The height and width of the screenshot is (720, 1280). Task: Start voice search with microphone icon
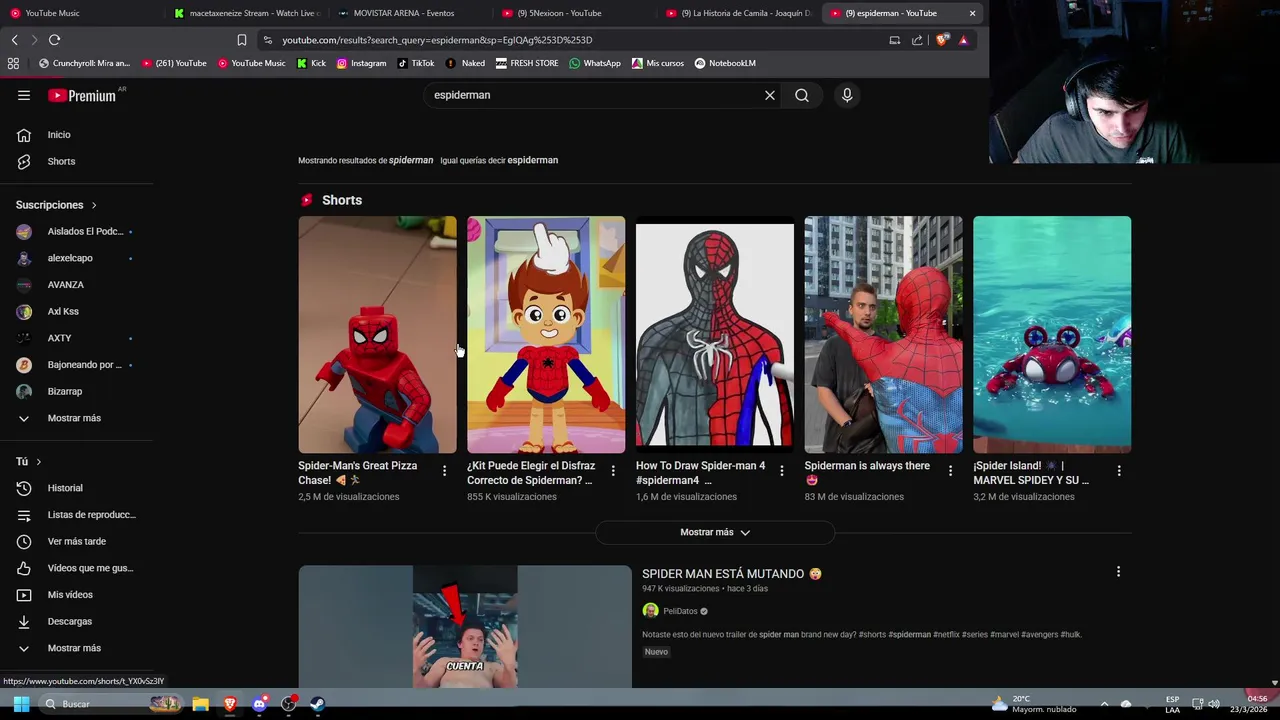pos(847,95)
